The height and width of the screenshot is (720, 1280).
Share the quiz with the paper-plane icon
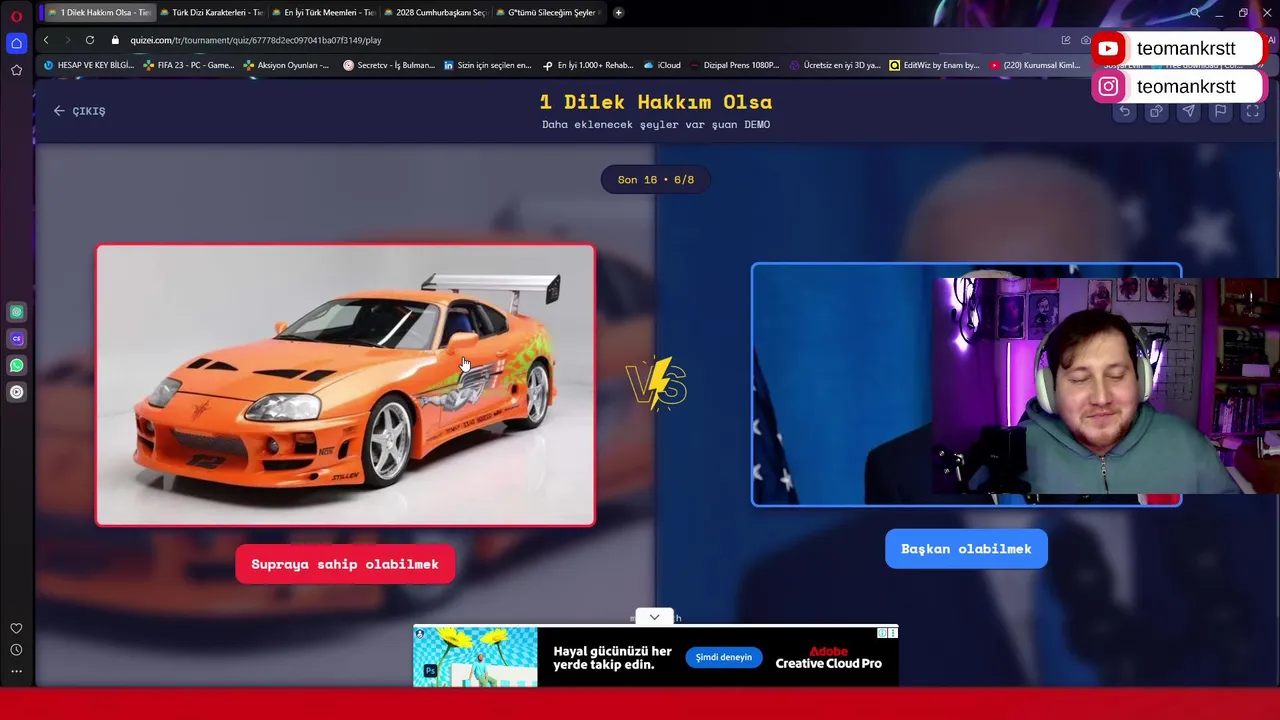[1188, 111]
